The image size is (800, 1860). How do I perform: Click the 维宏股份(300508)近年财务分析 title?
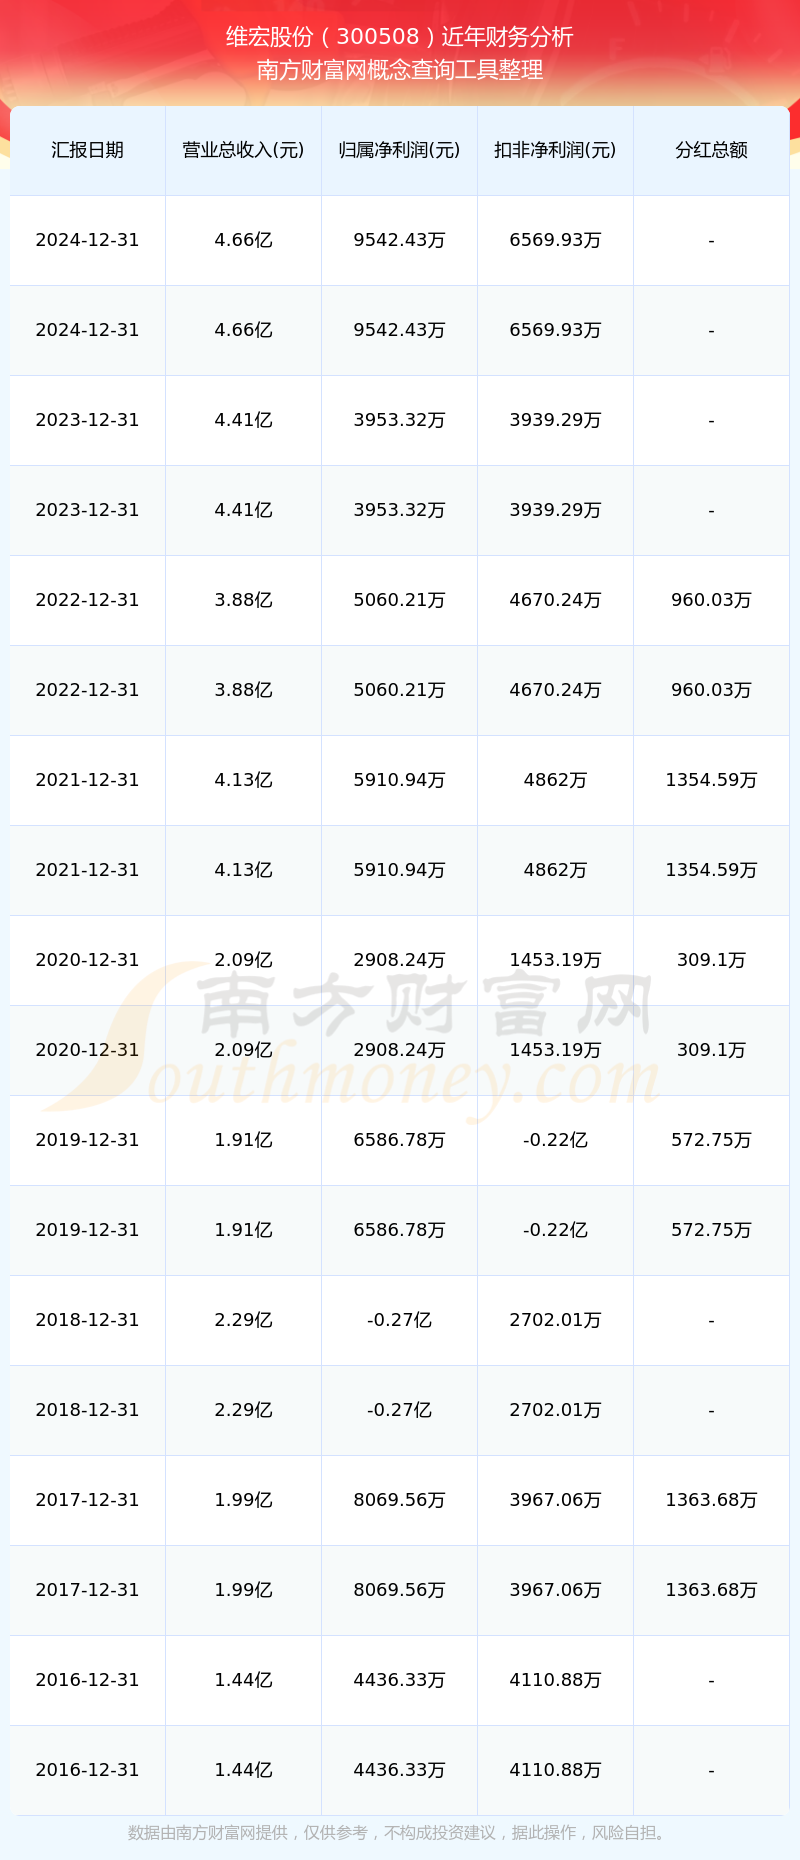(x=400, y=37)
